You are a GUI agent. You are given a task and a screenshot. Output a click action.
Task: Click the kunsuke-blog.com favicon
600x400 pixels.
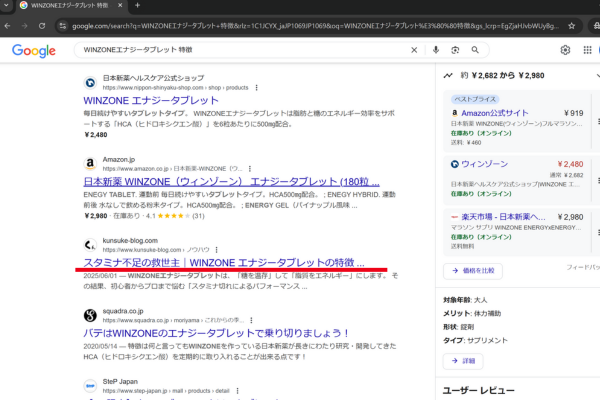coord(90,245)
